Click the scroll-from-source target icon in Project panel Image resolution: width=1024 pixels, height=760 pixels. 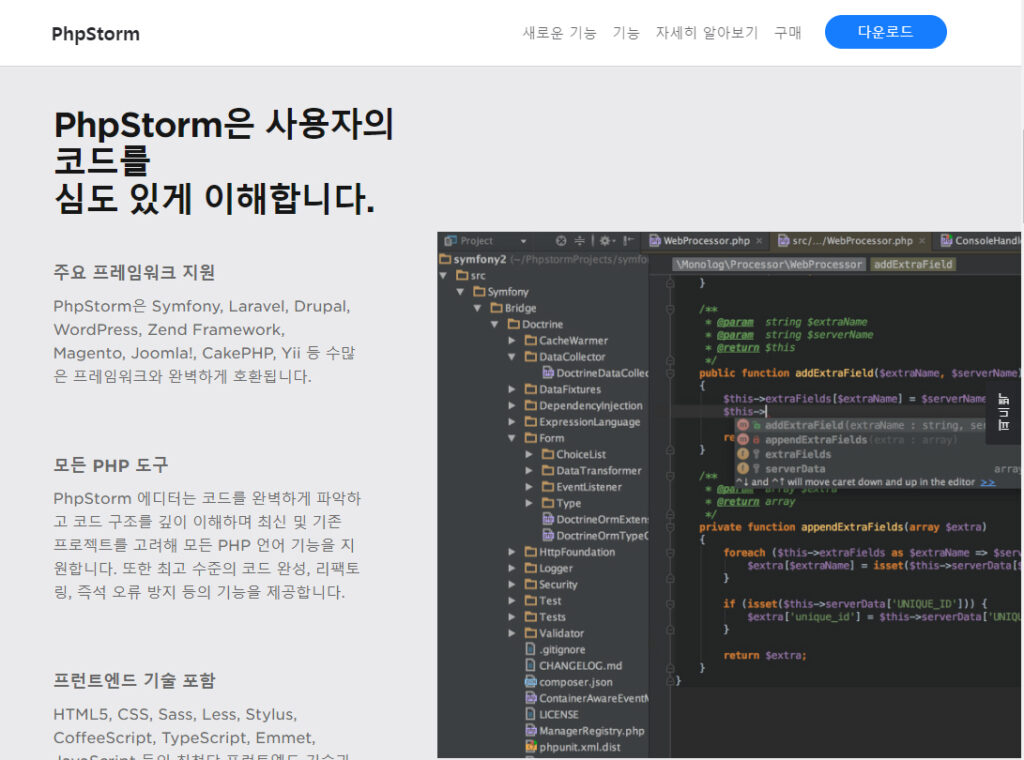click(x=561, y=241)
